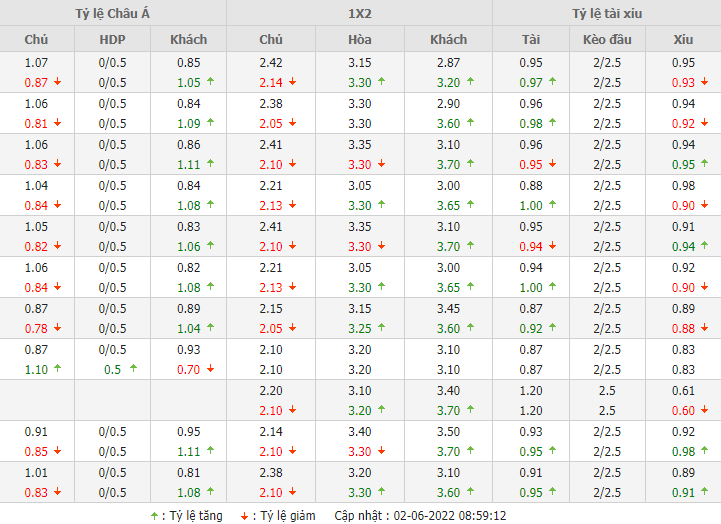The width and height of the screenshot is (721, 524).
Task: Click red down arrow beside 1X2 Chủ 2.14
Action: (292, 82)
